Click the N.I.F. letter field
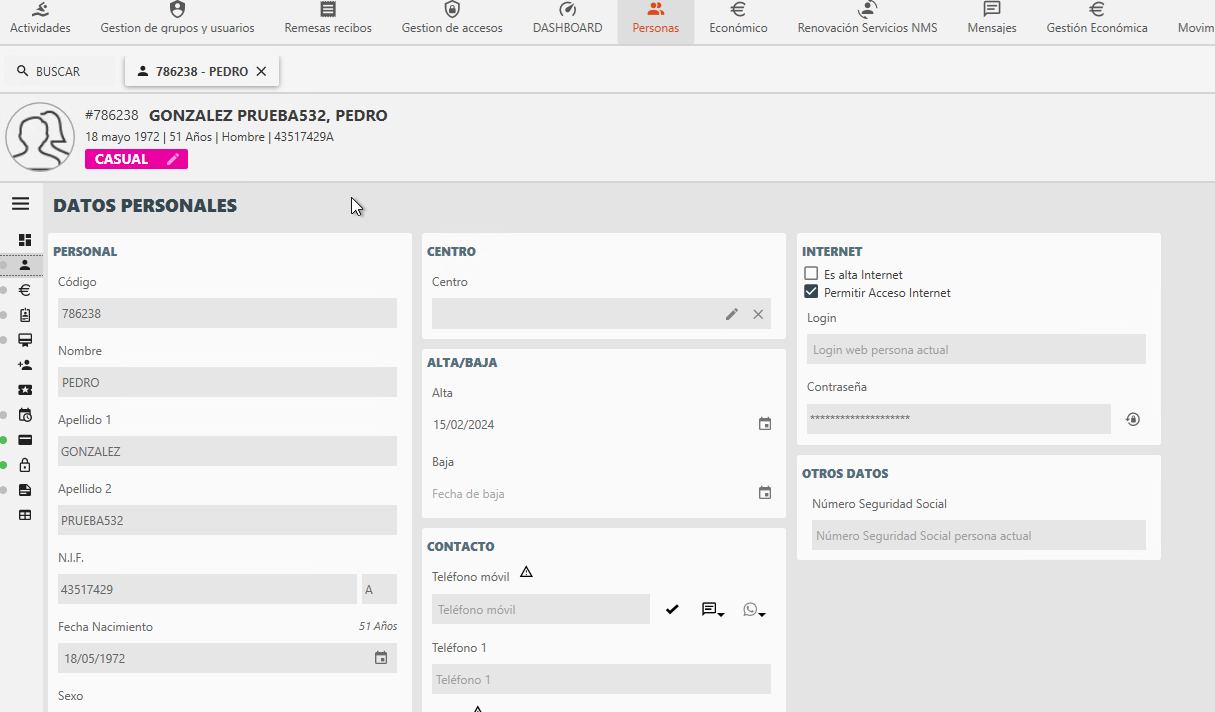 coord(379,589)
